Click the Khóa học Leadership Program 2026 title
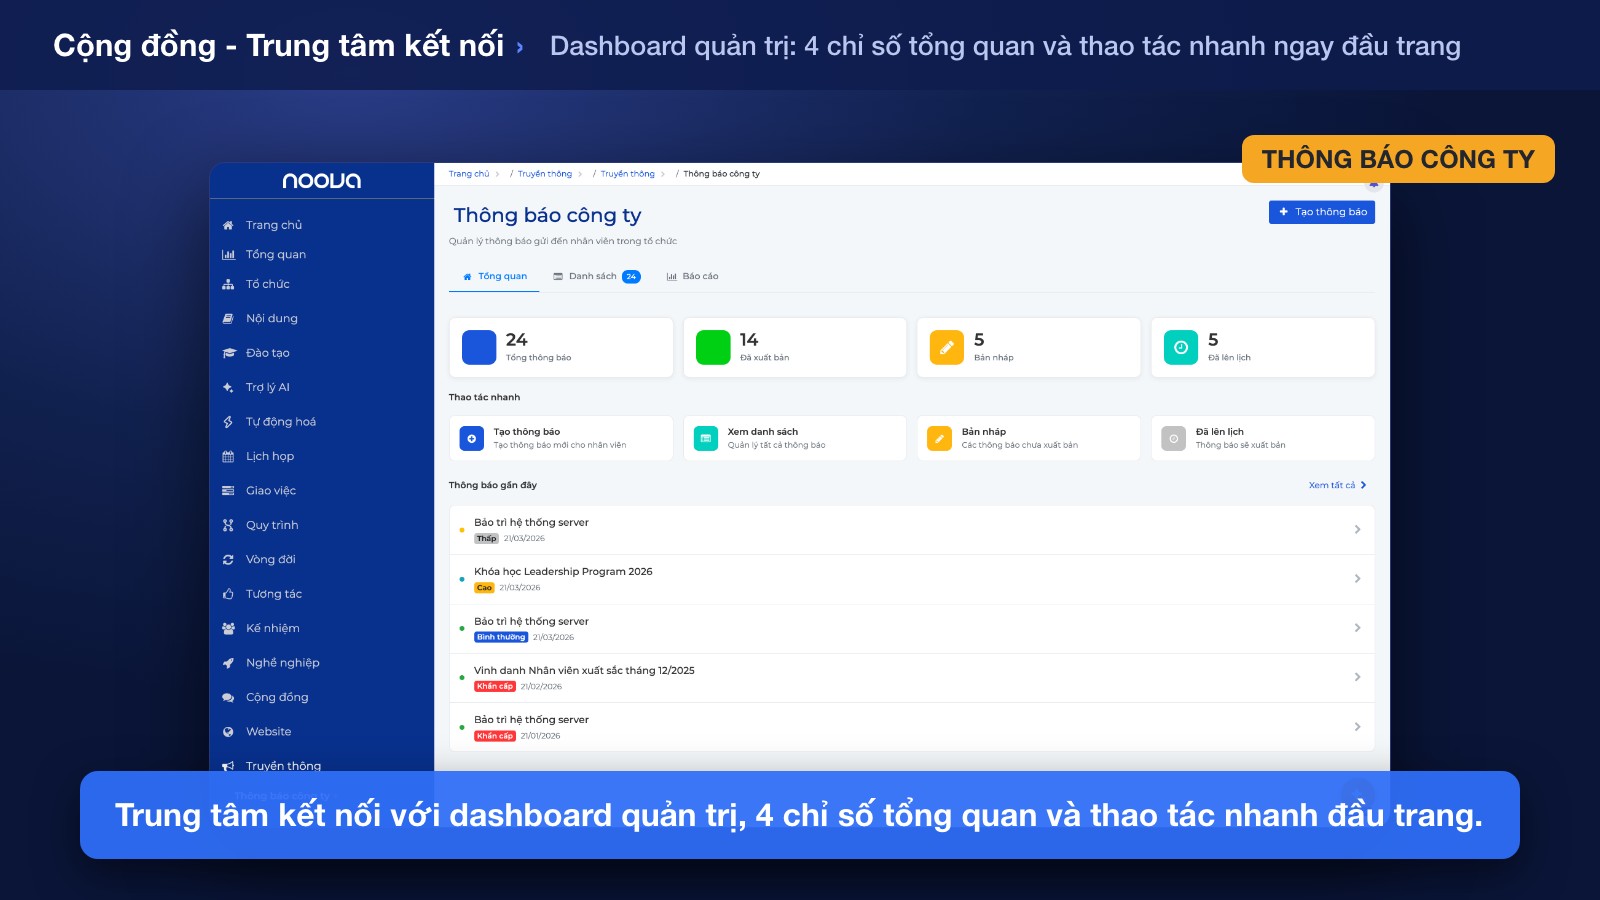The width and height of the screenshot is (1600, 900). tap(563, 572)
